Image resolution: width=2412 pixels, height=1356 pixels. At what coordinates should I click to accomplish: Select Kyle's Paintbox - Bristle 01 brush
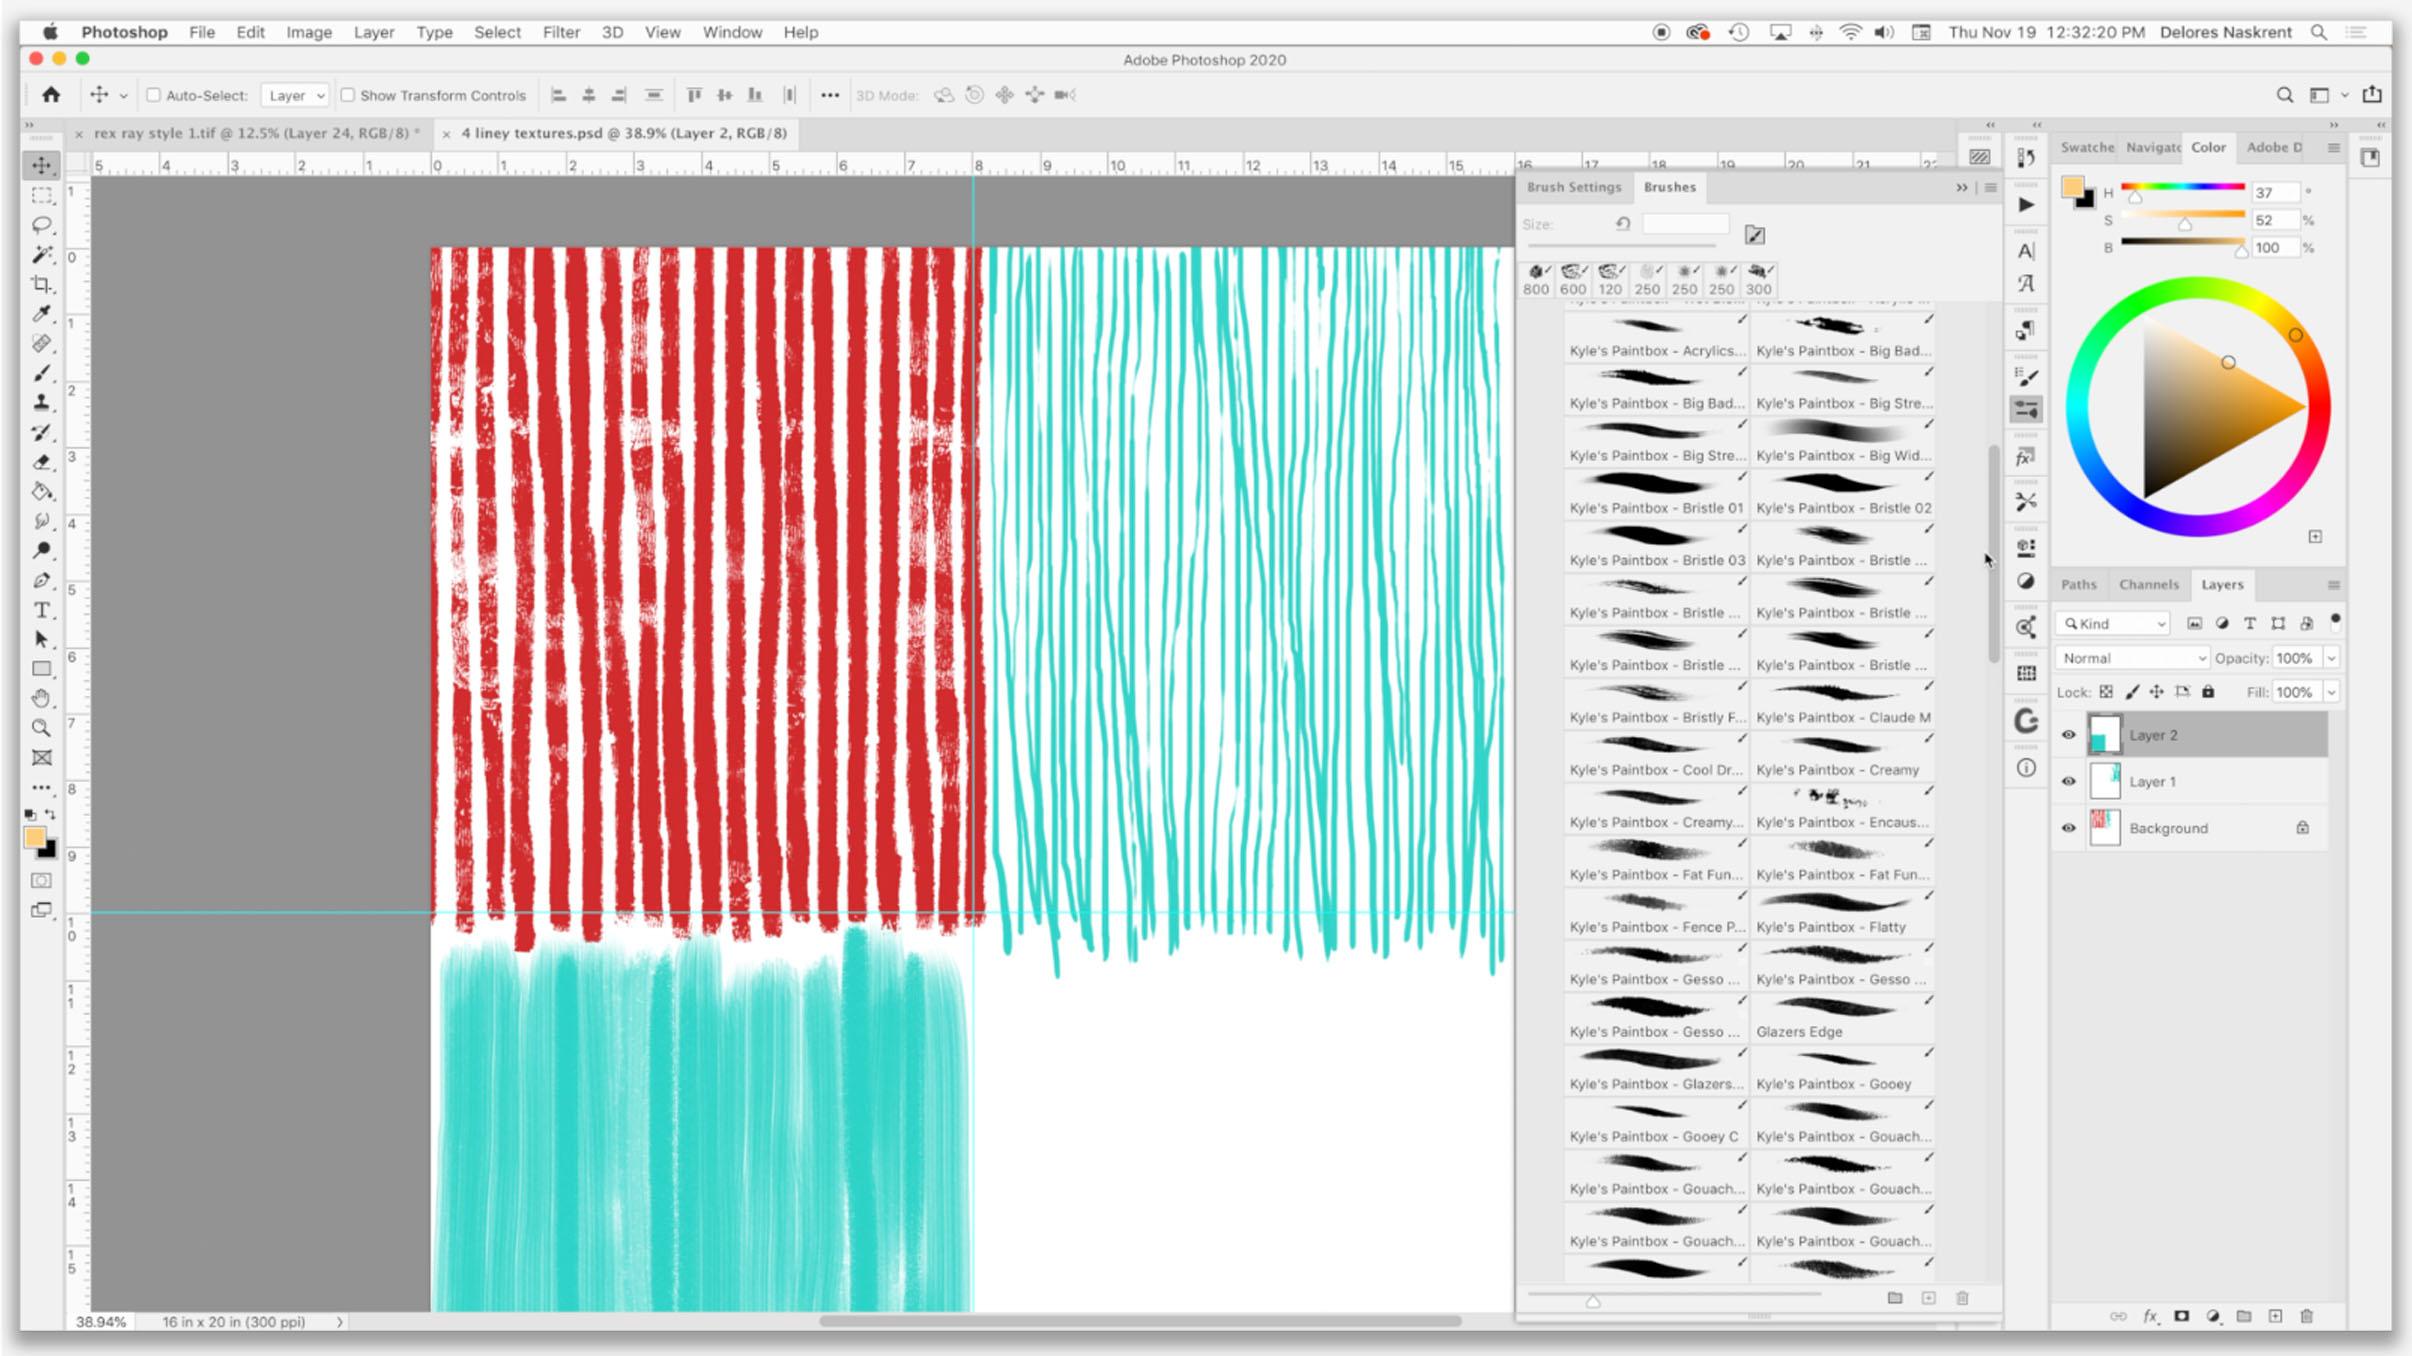[x=1656, y=494]
